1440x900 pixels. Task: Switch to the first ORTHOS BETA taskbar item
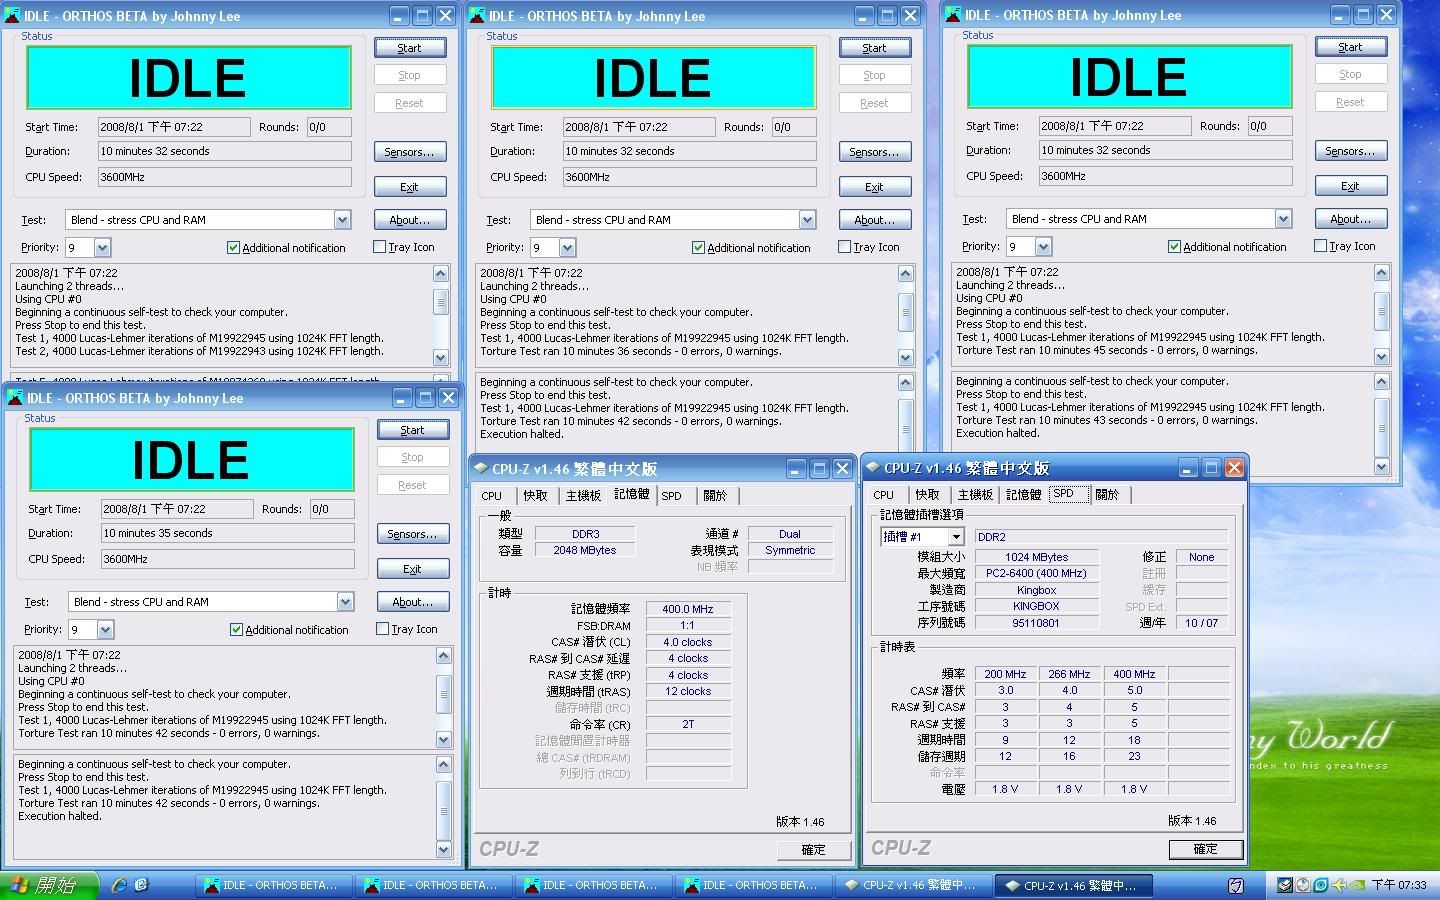(x=270, y=885)
